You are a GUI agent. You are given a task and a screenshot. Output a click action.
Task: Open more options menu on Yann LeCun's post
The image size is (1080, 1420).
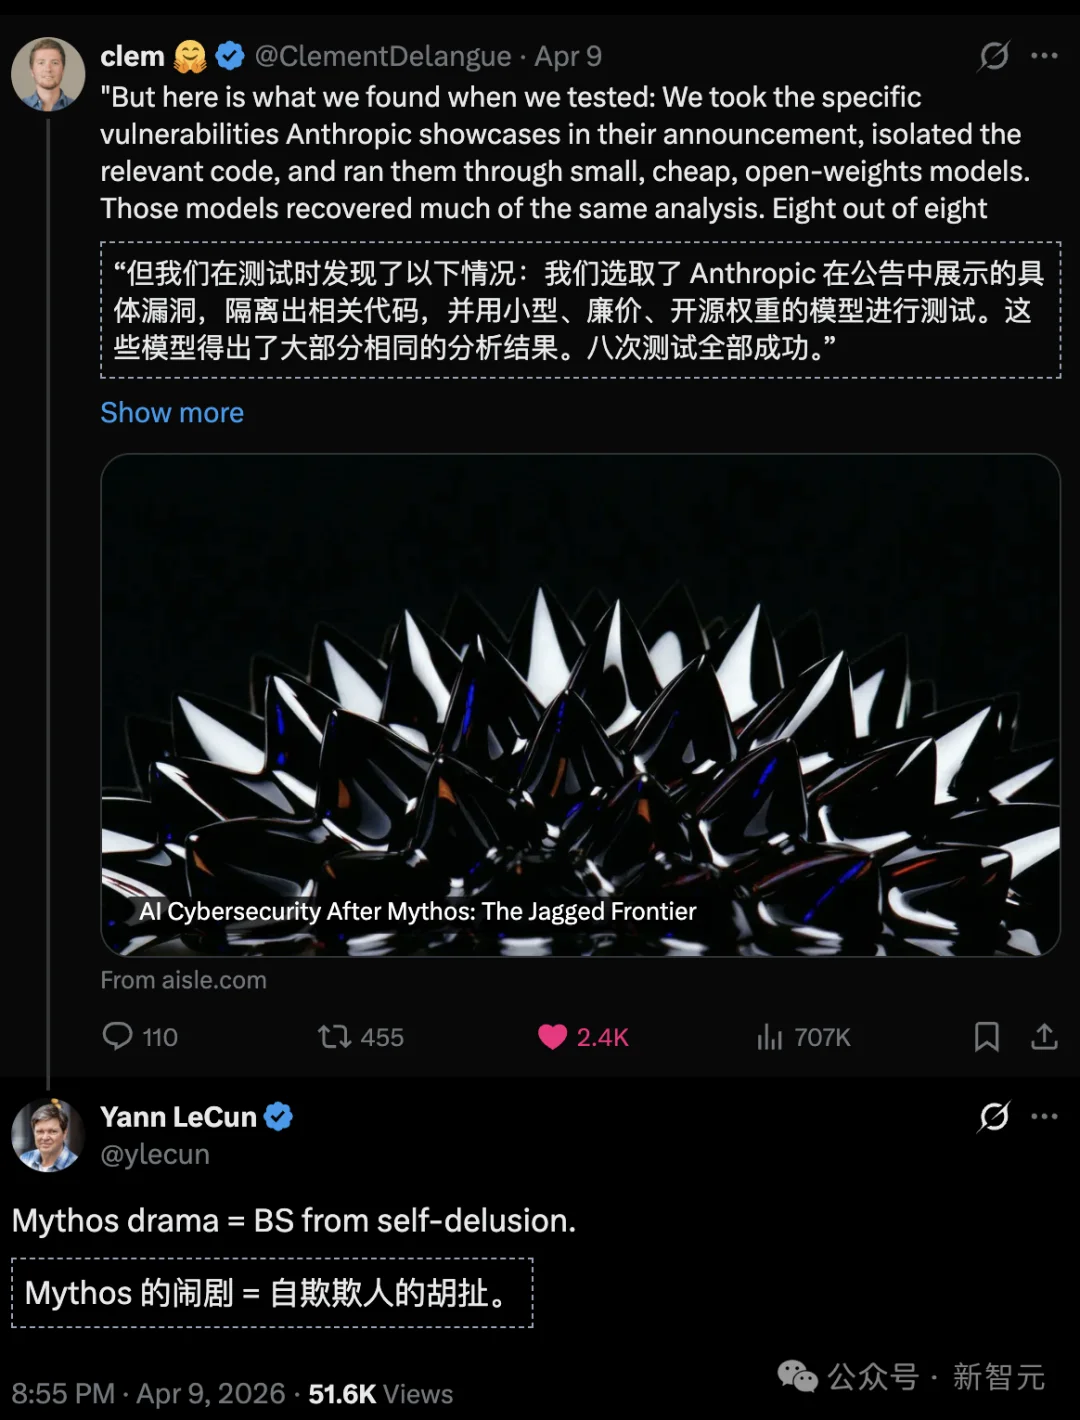point(1044,1116)
